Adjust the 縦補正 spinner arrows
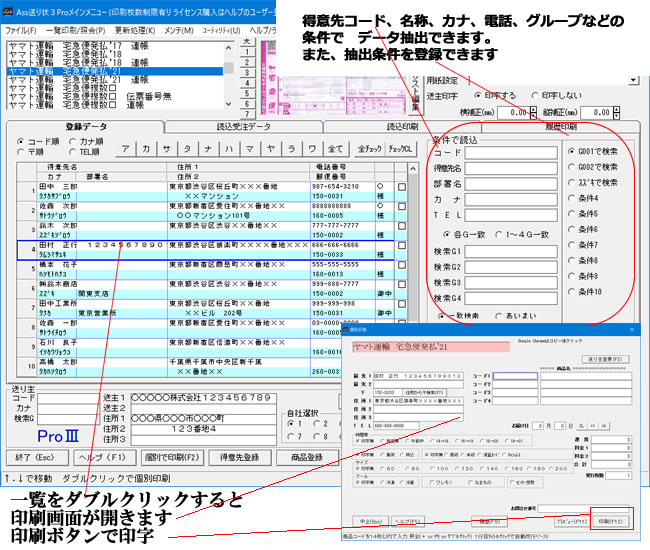 (x=617, y=113)
